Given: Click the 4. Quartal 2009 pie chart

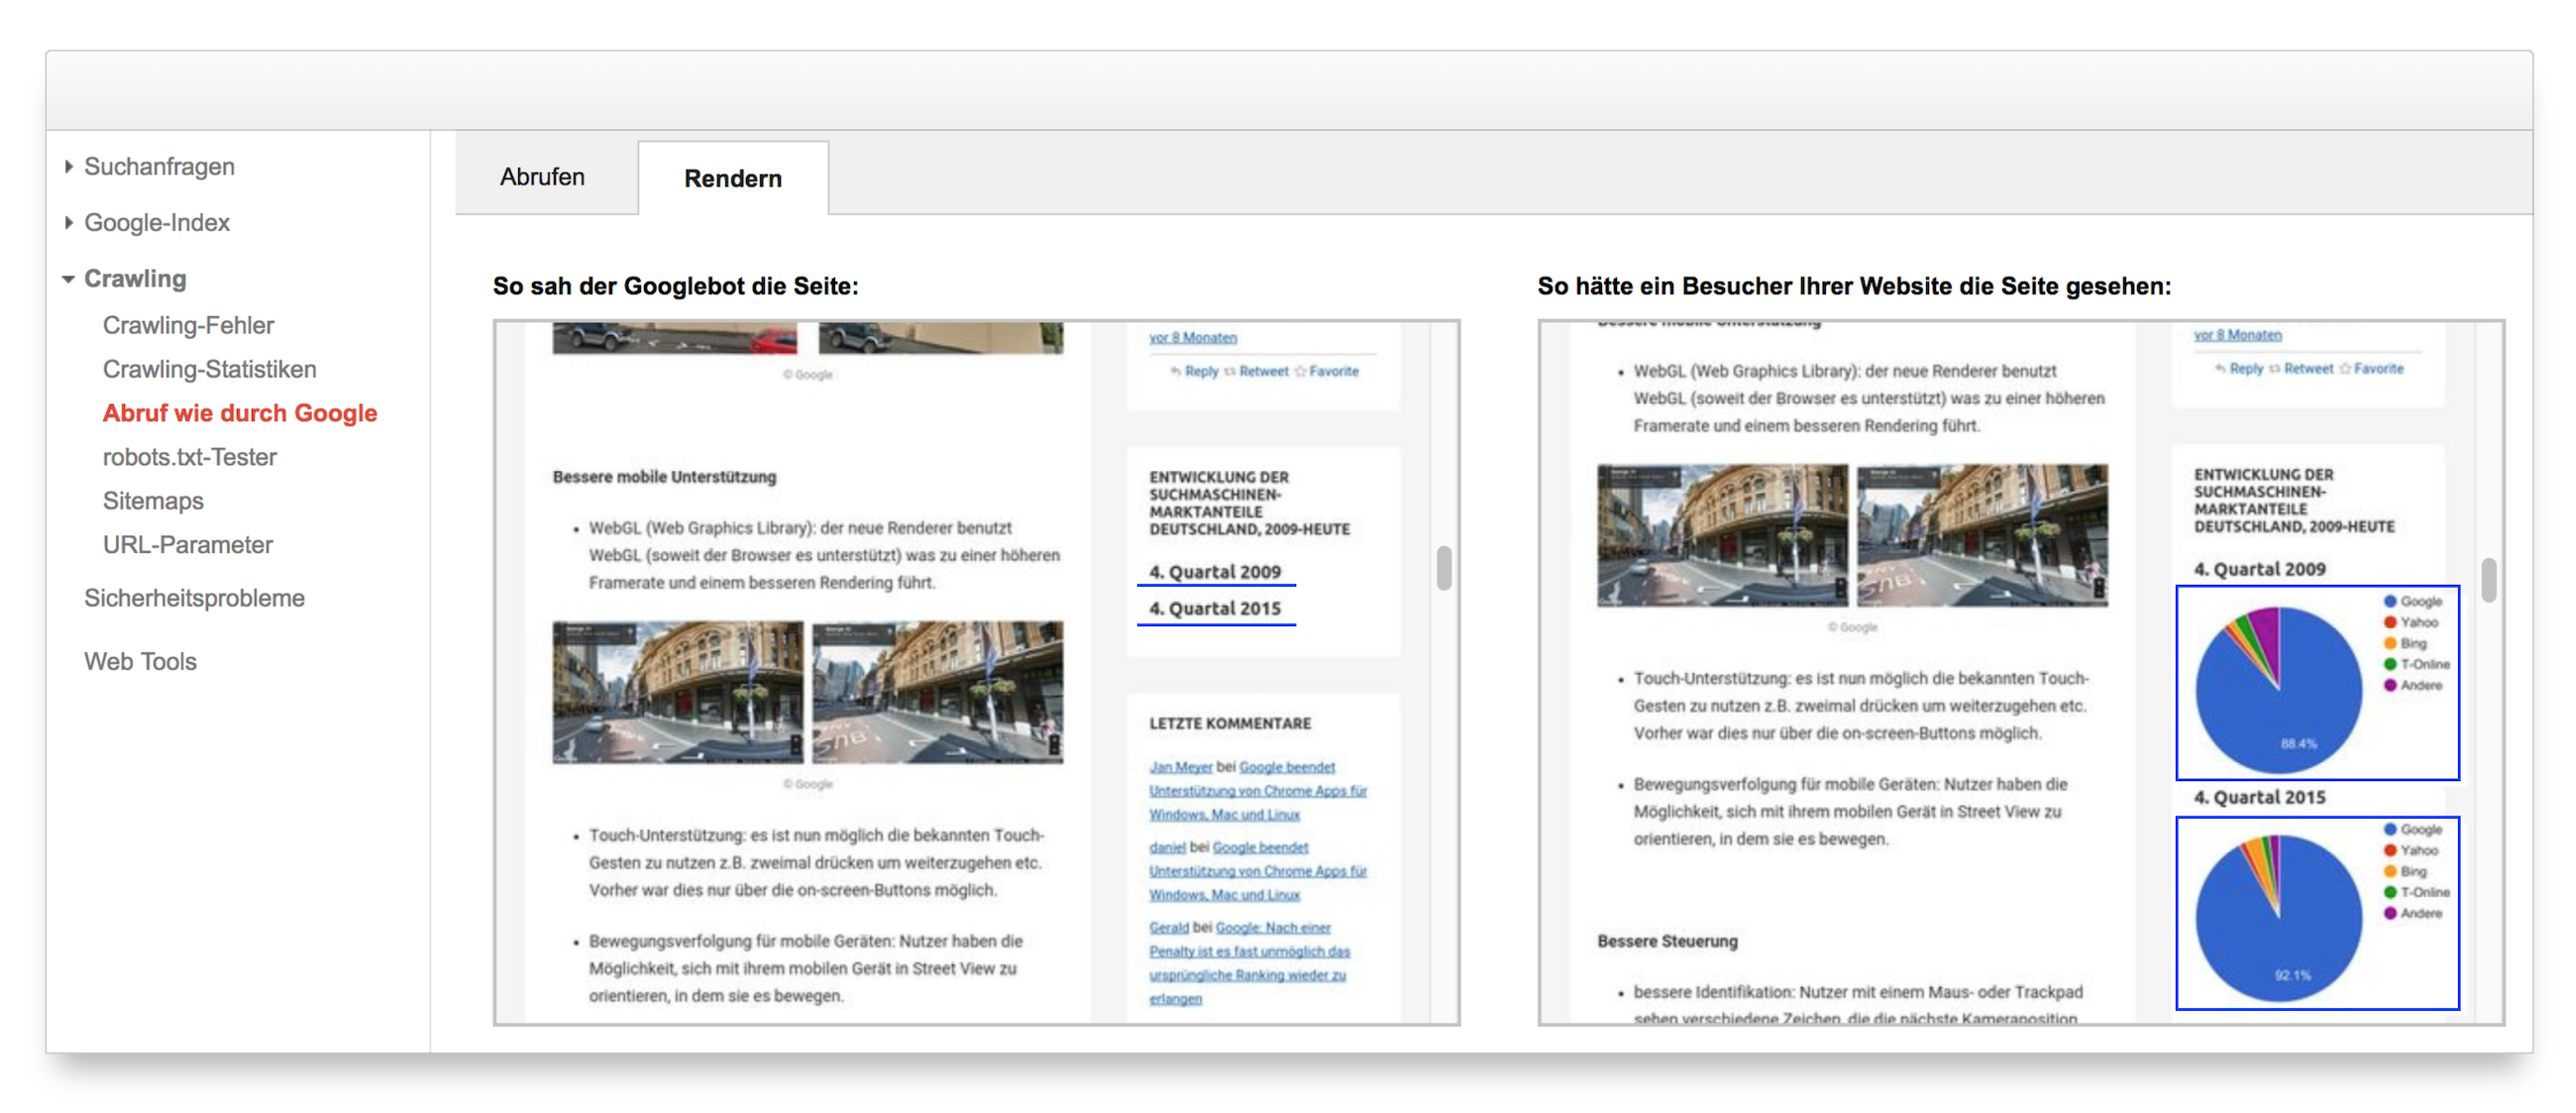Looking at the screenshot, I should [2278, 689].
